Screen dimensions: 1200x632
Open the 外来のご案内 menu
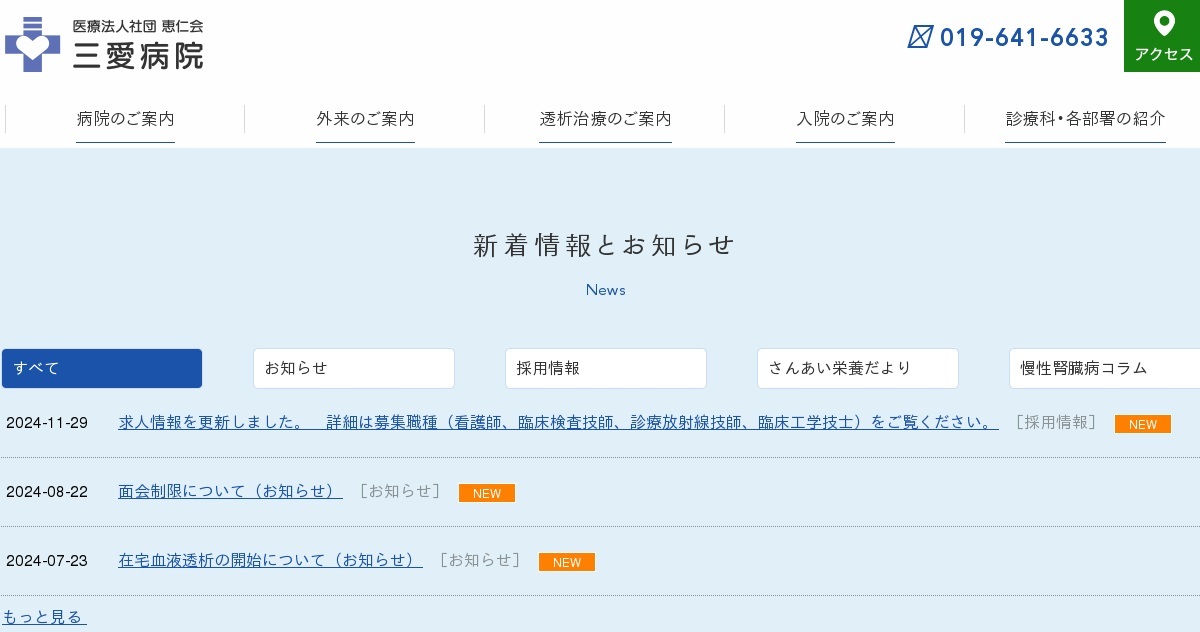(x=365, y=119)
